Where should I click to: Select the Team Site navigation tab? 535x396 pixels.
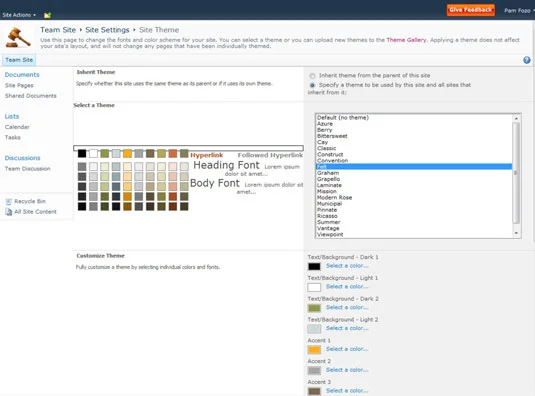pyautogui.click(x=19, y=60)
